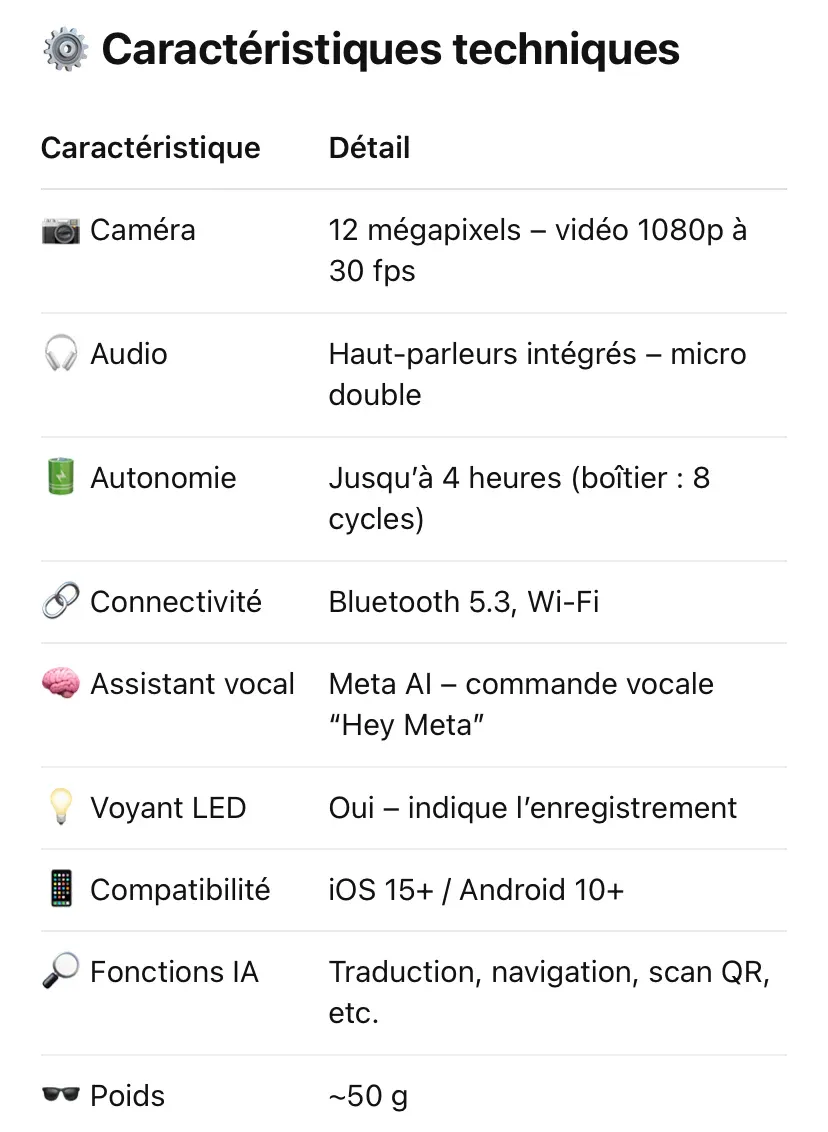The height and width of the screenshot is (1132, 828).
Task: Click the green battery emoji
Action: (61, 478)
